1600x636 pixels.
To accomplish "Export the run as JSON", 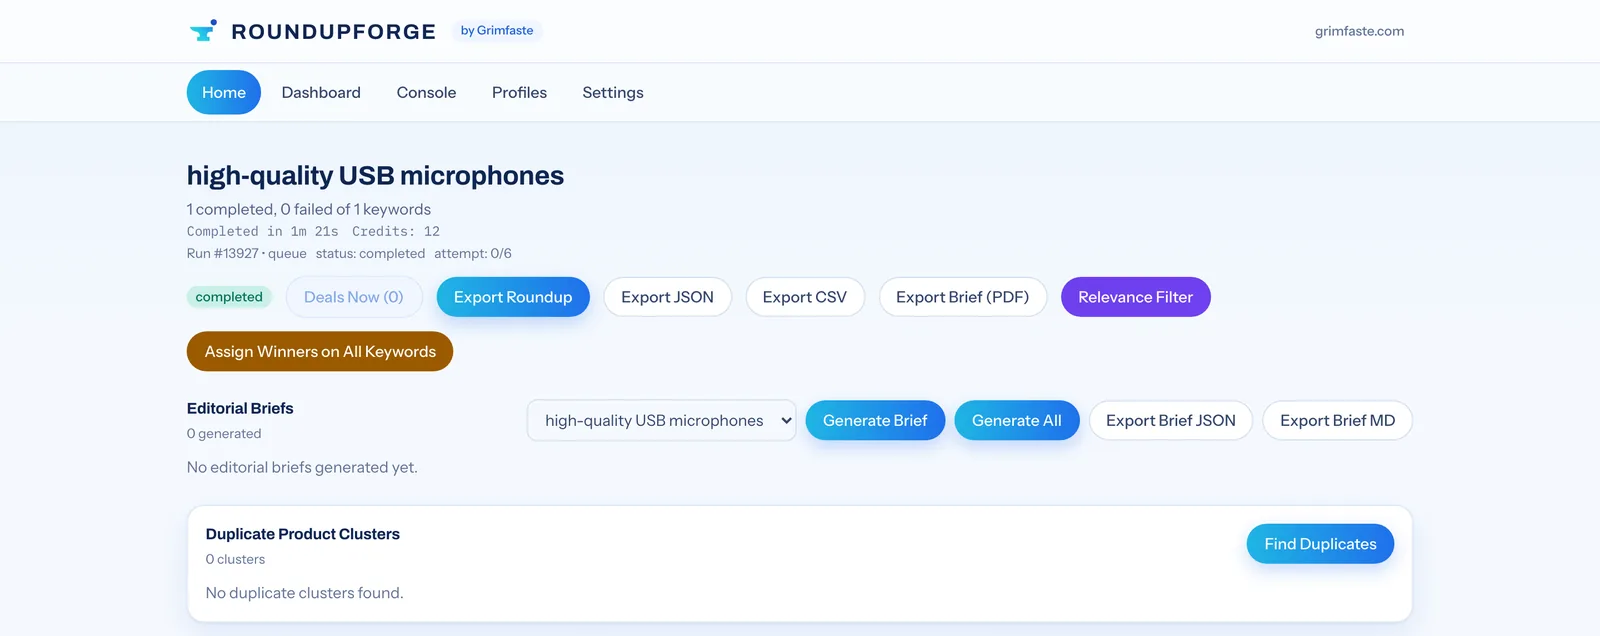I will (x=667, y=297).
